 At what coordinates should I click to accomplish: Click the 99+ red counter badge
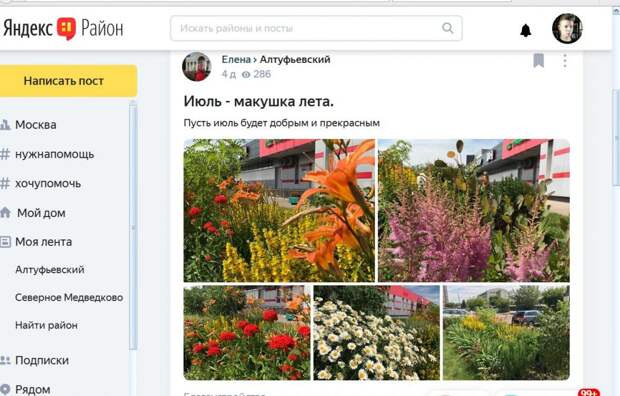589,392
